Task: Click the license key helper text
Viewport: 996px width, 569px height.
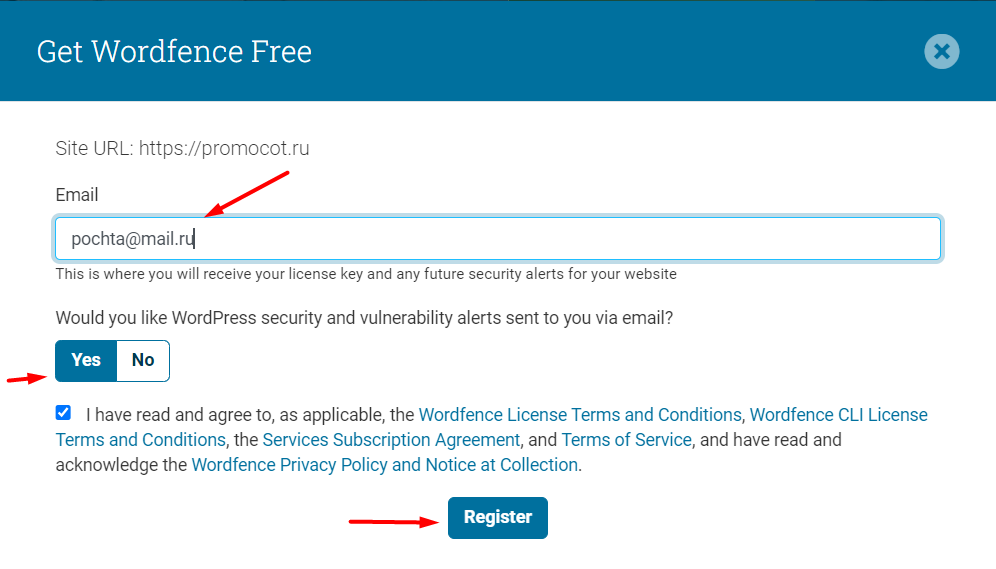Action: (x=366, y=274)
